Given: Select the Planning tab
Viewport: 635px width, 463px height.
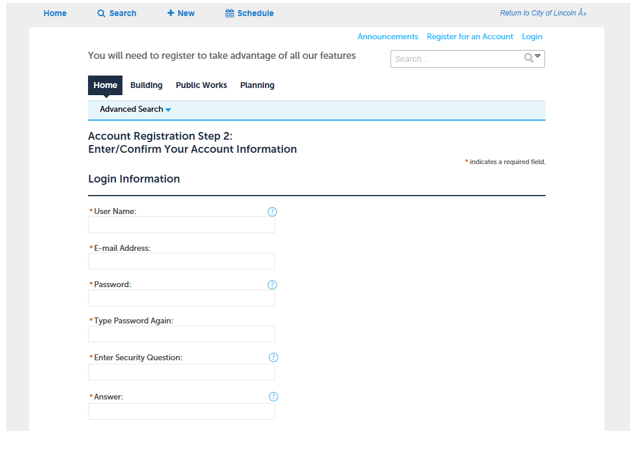Looking at the screenshot, I should (x=257, y=86).
